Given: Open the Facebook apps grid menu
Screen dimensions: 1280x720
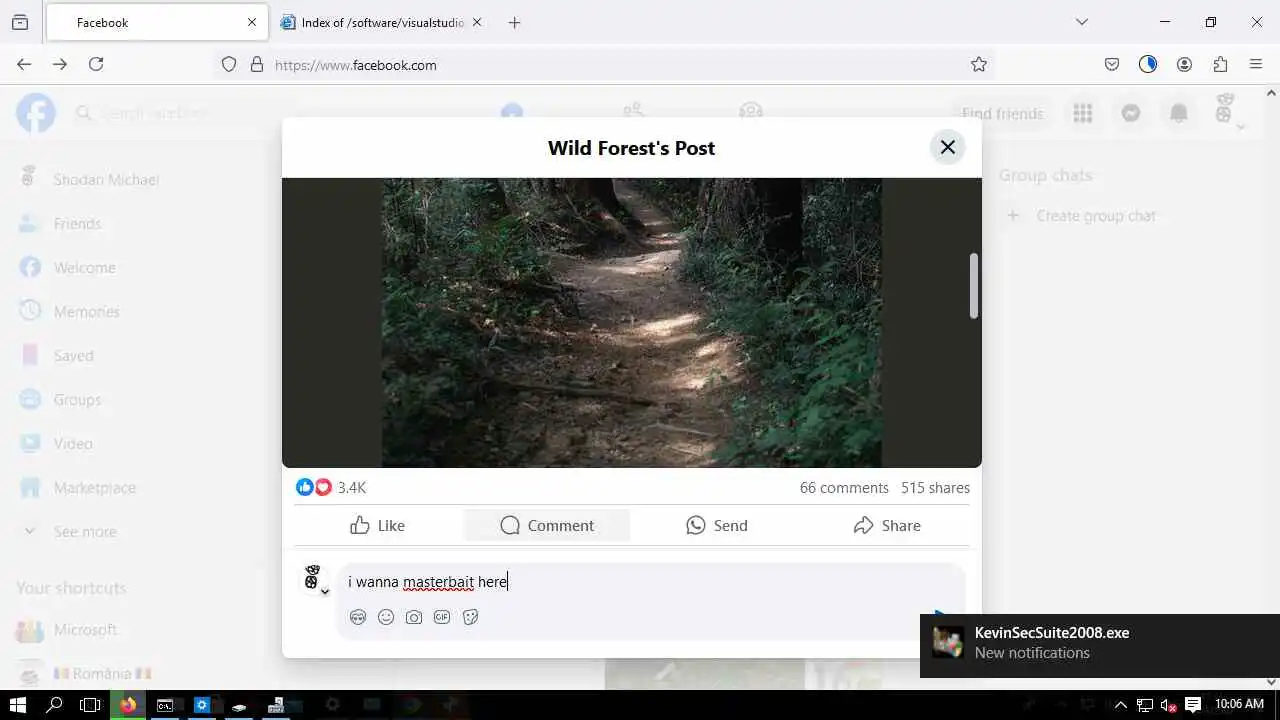Looking at the screenshot, I should point(1083,113).
